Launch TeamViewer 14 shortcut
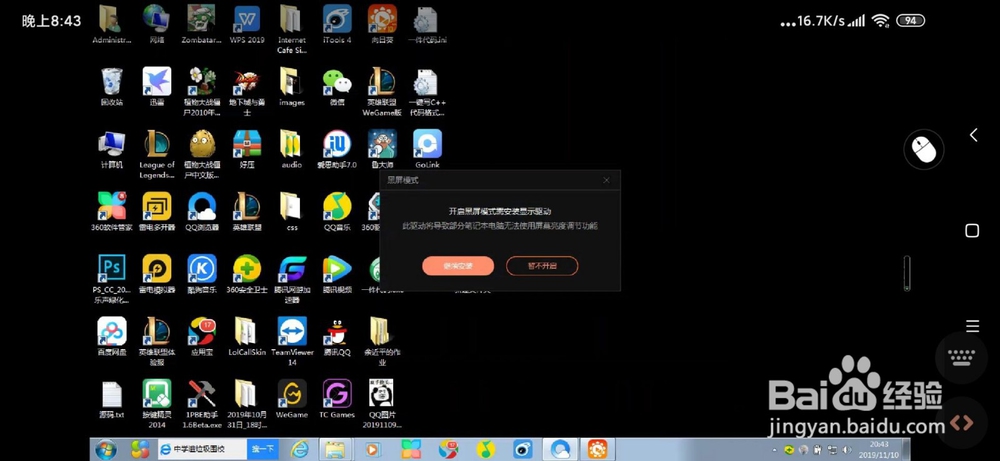Image resolution: width=1000 pixels, height=461 pixels. pyautogui.click(x=291, y=341)
